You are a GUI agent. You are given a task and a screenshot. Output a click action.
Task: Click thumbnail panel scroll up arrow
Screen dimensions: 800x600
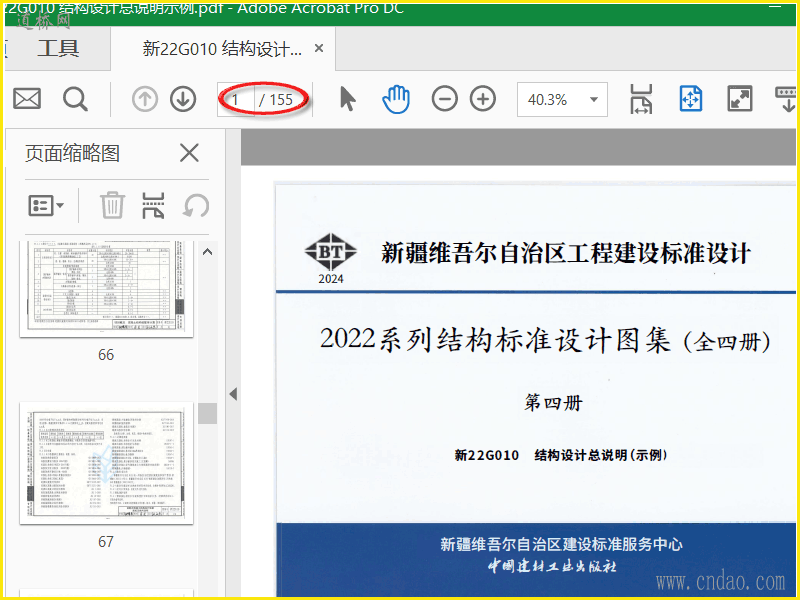[x=207, y=252]
